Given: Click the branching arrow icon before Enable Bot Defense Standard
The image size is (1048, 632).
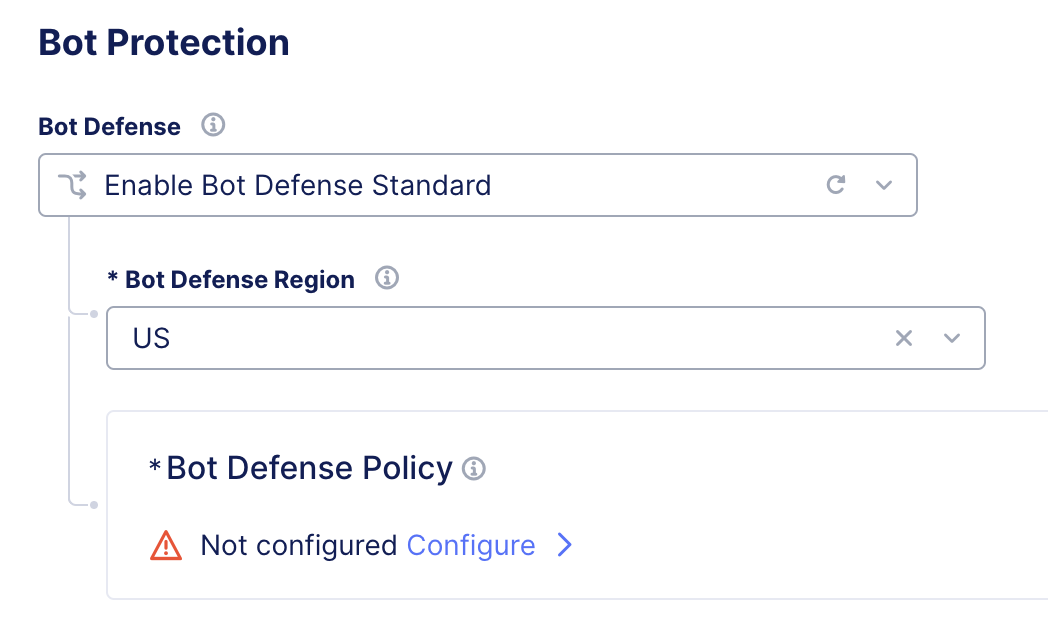Looking at the screenshot, I should [x=74, y=185].
